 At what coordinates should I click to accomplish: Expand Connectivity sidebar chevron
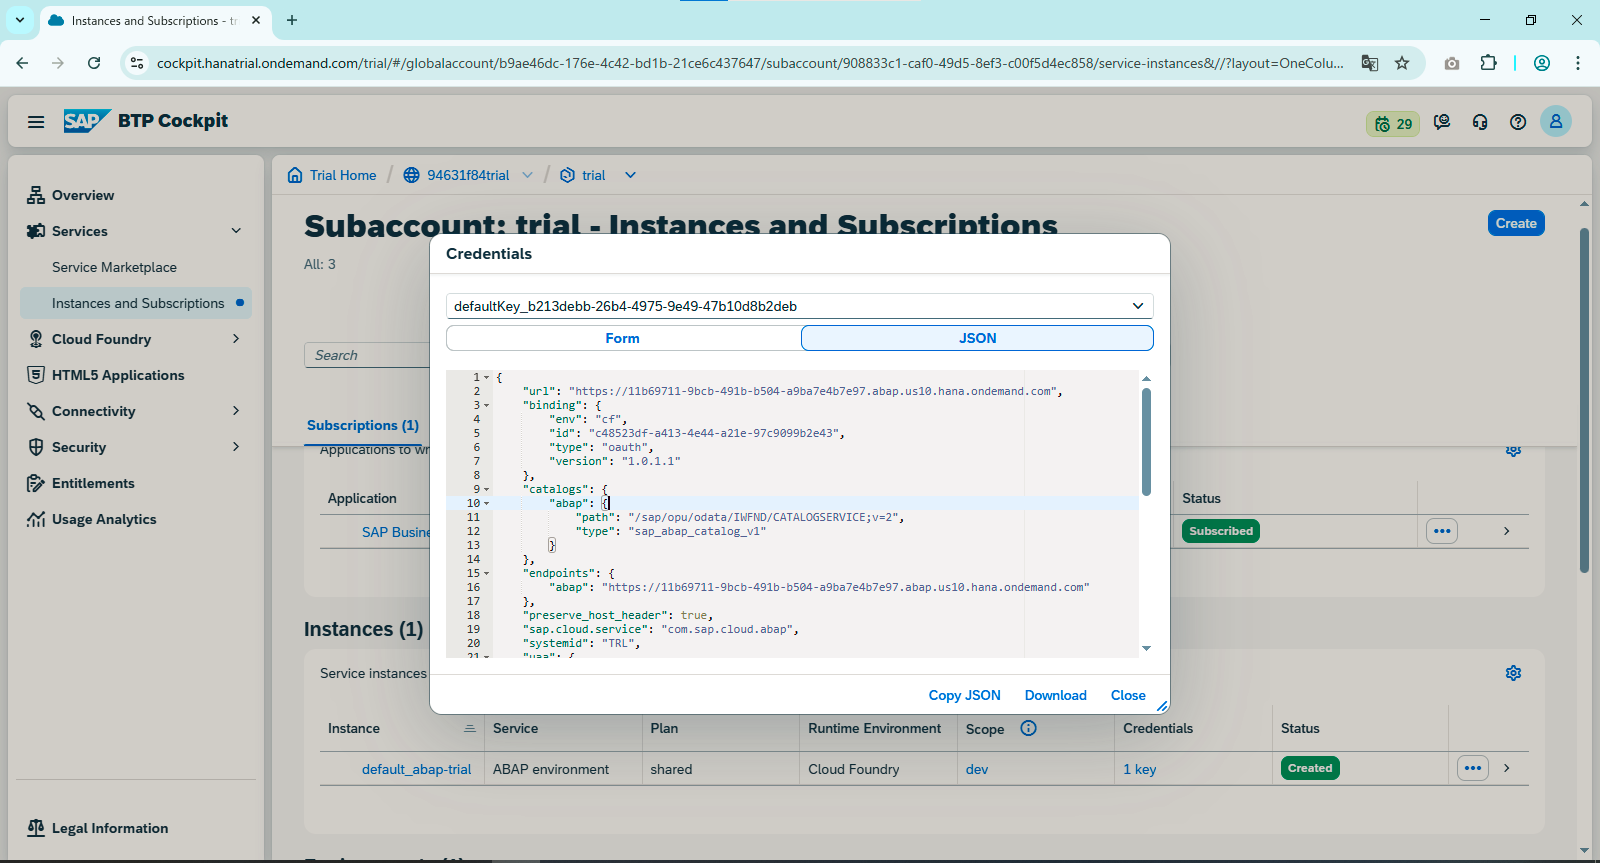236,411
